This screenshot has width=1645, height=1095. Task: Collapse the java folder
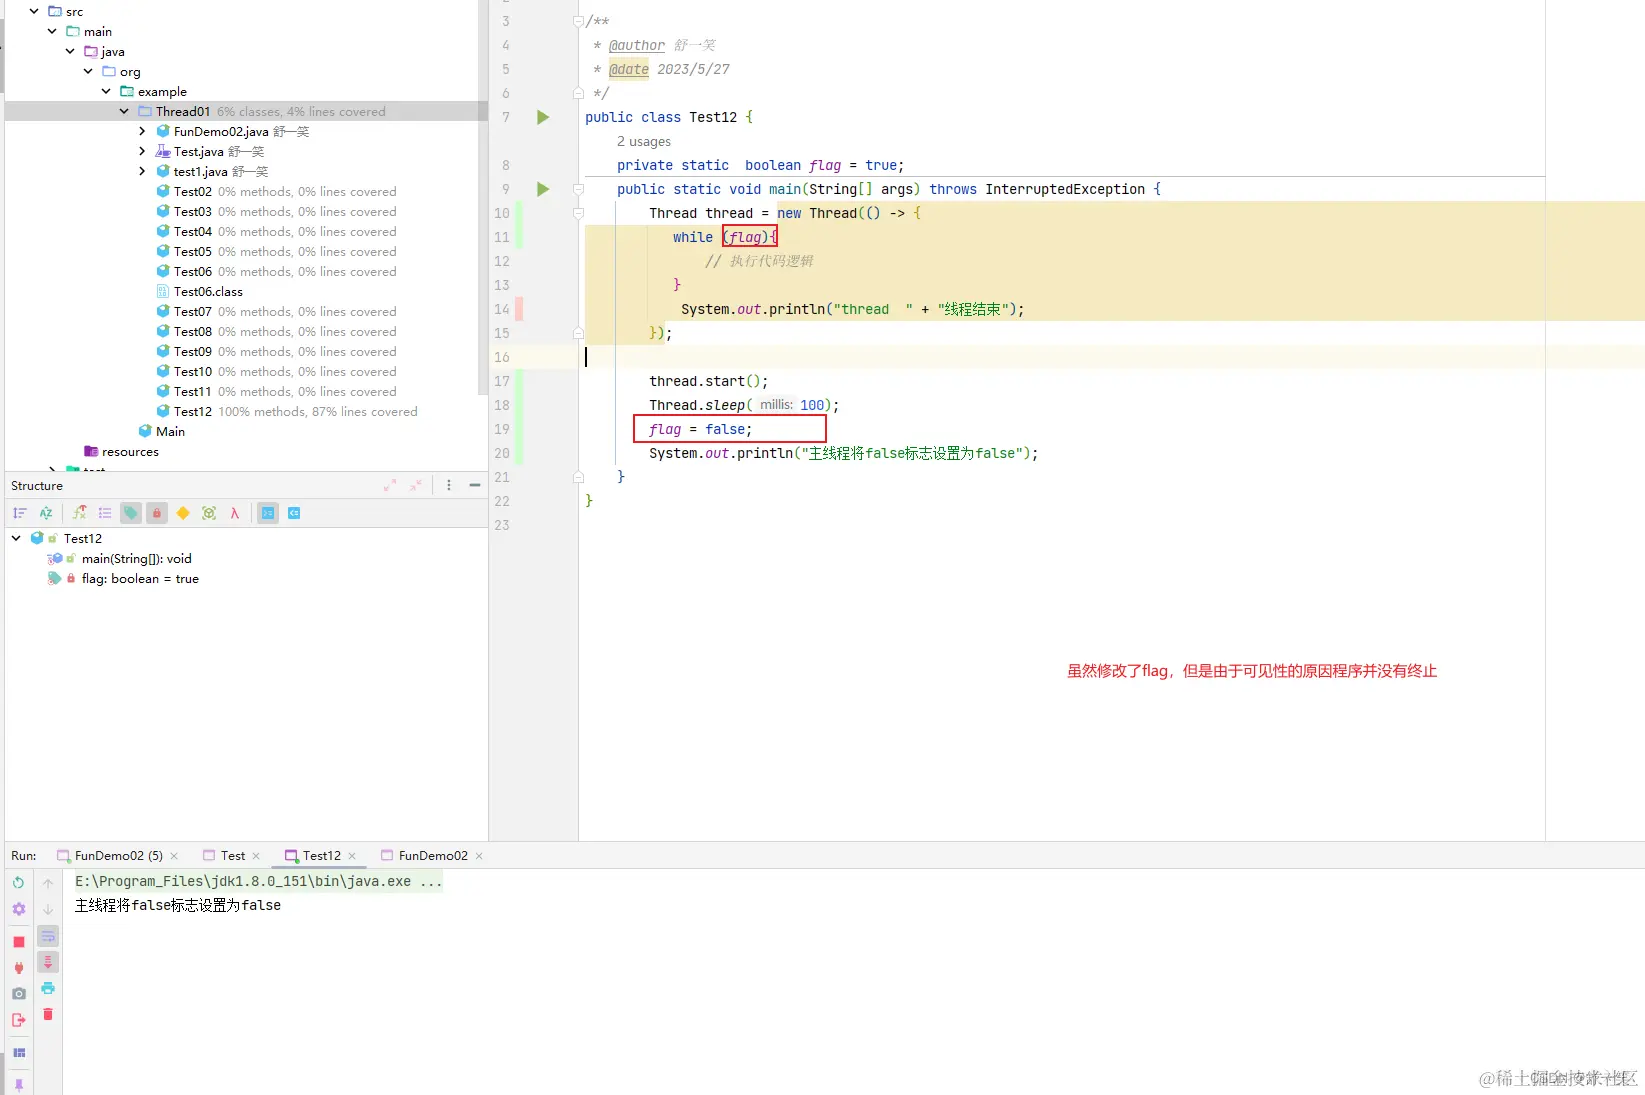tap(70, 51)
